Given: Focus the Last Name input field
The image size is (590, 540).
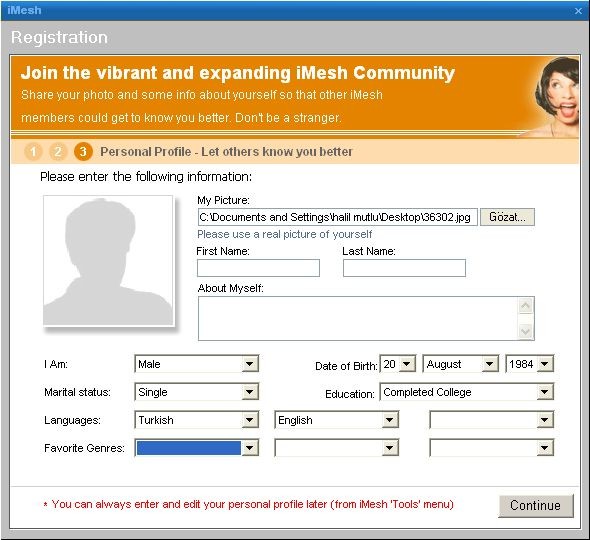Looking at the screenshot, I should click(404, 268).
